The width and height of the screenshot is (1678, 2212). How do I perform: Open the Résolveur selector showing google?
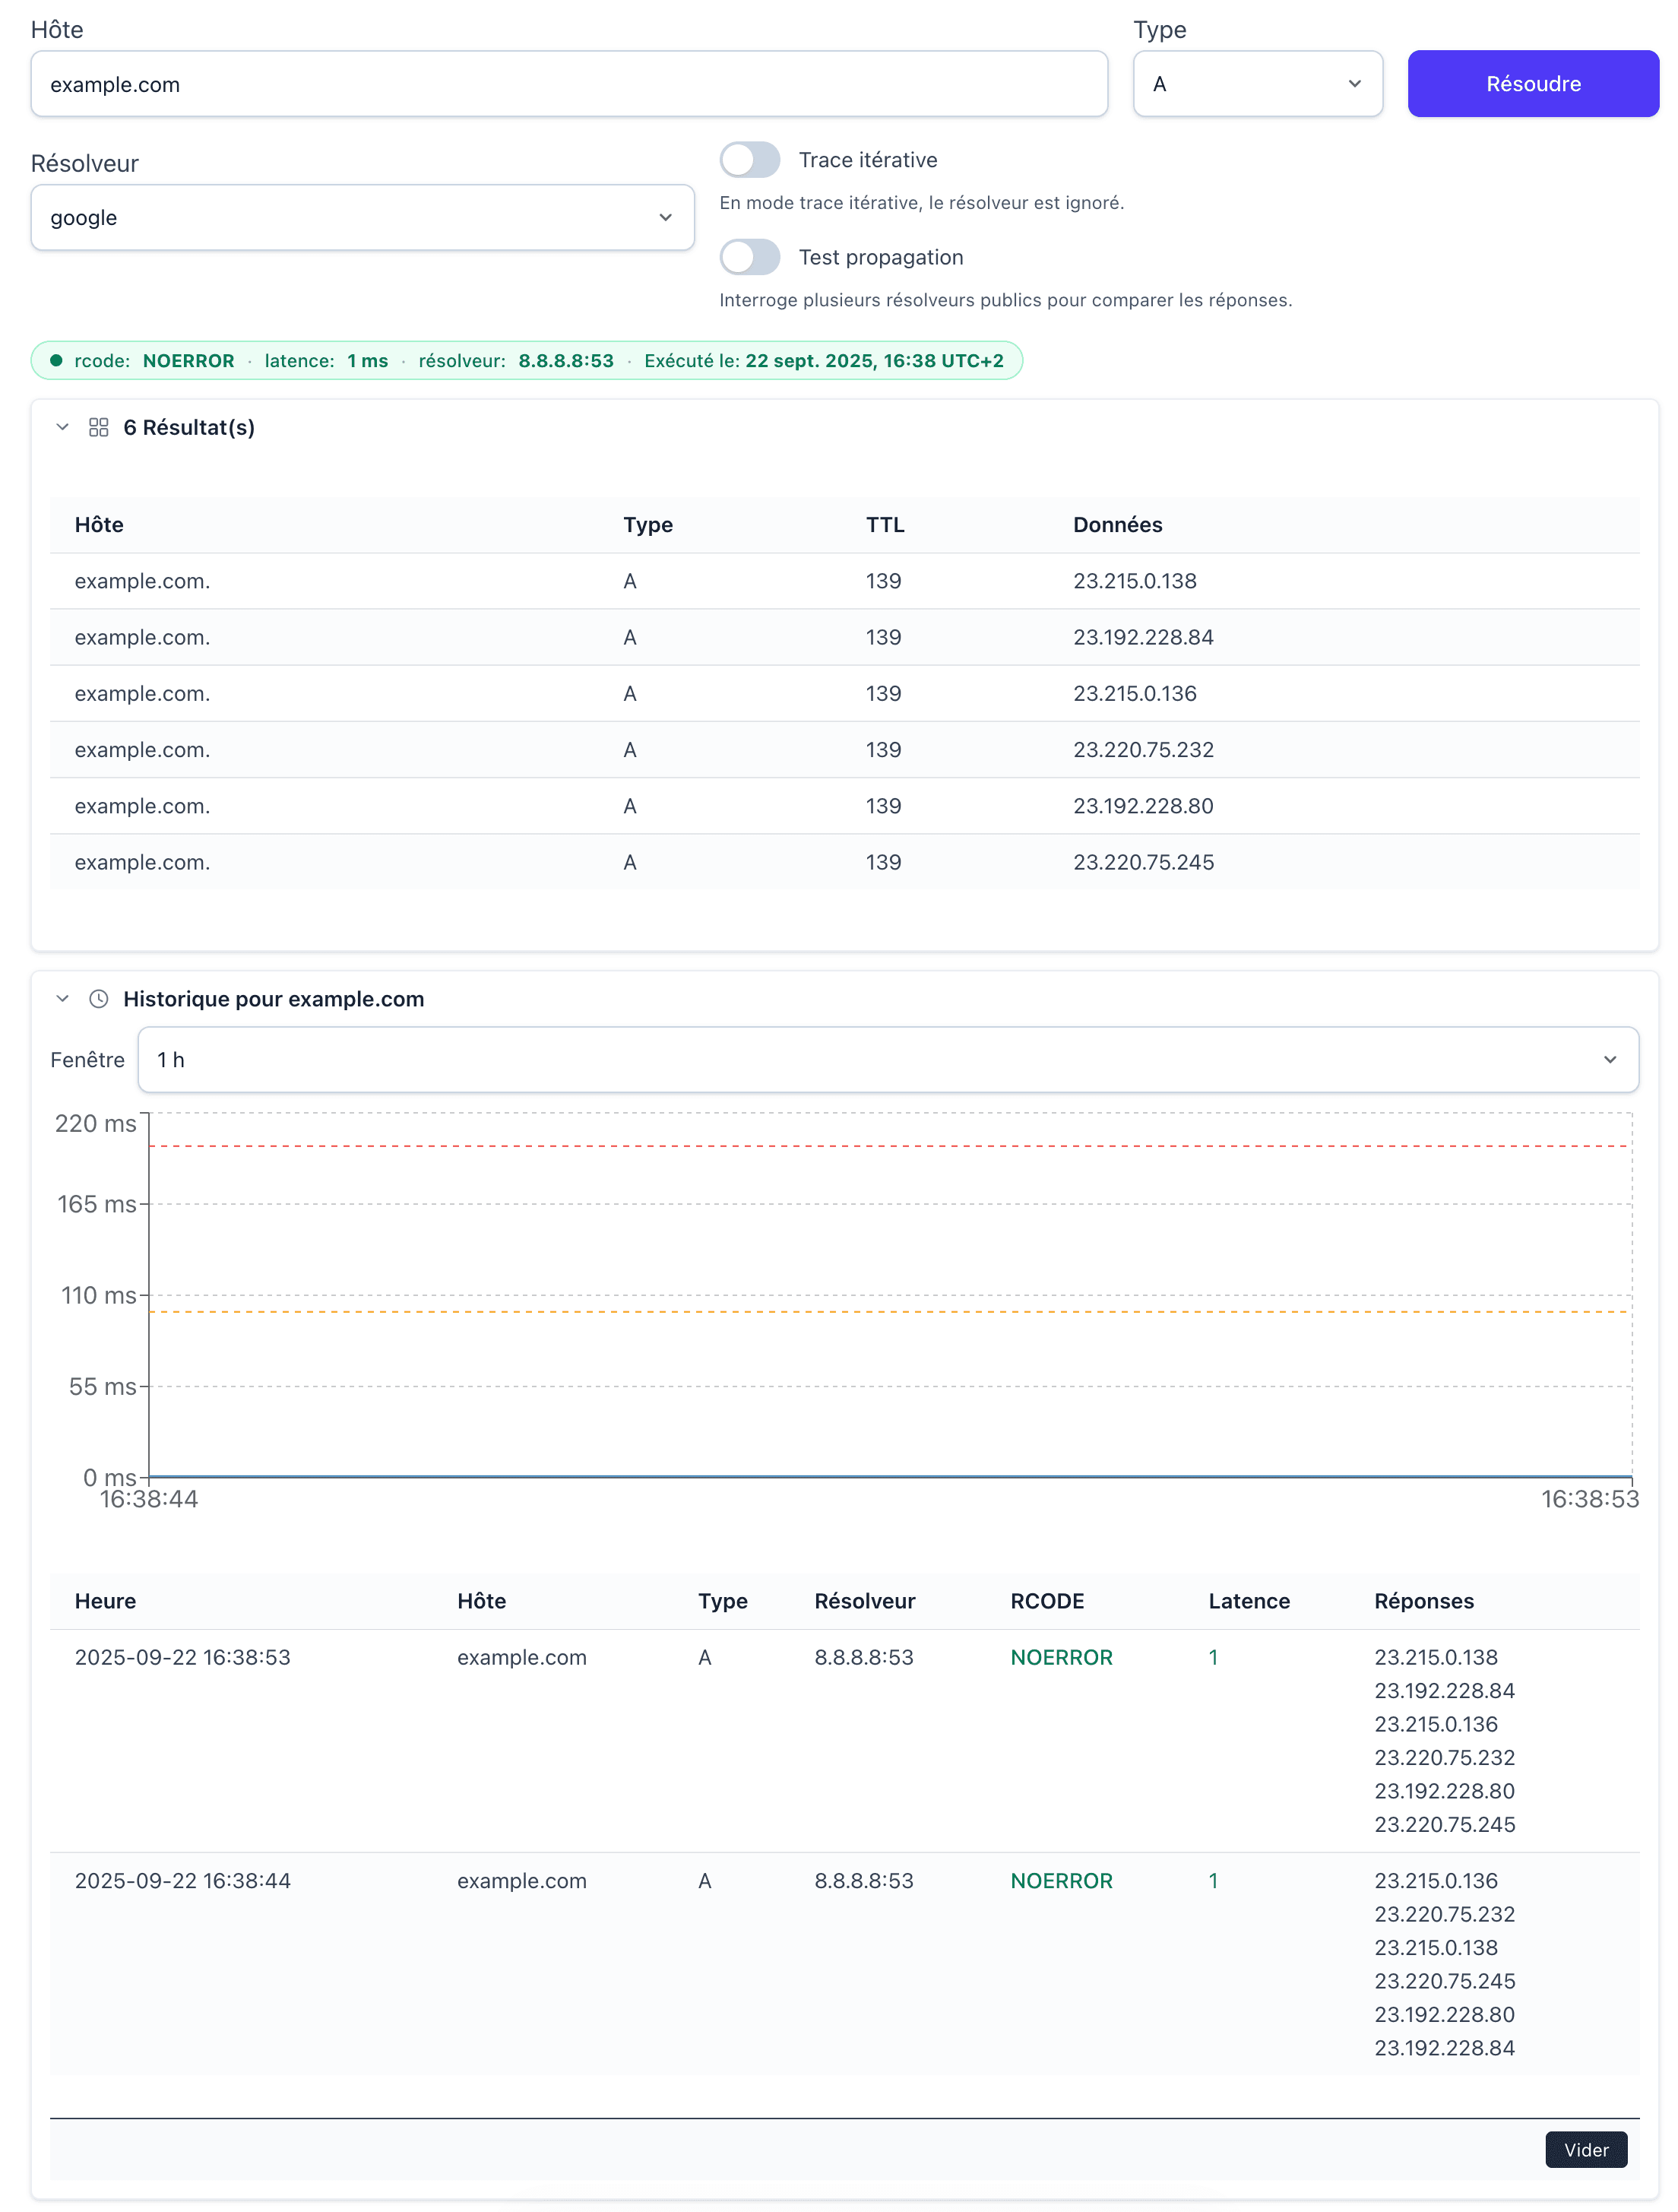tap(361, 217)
